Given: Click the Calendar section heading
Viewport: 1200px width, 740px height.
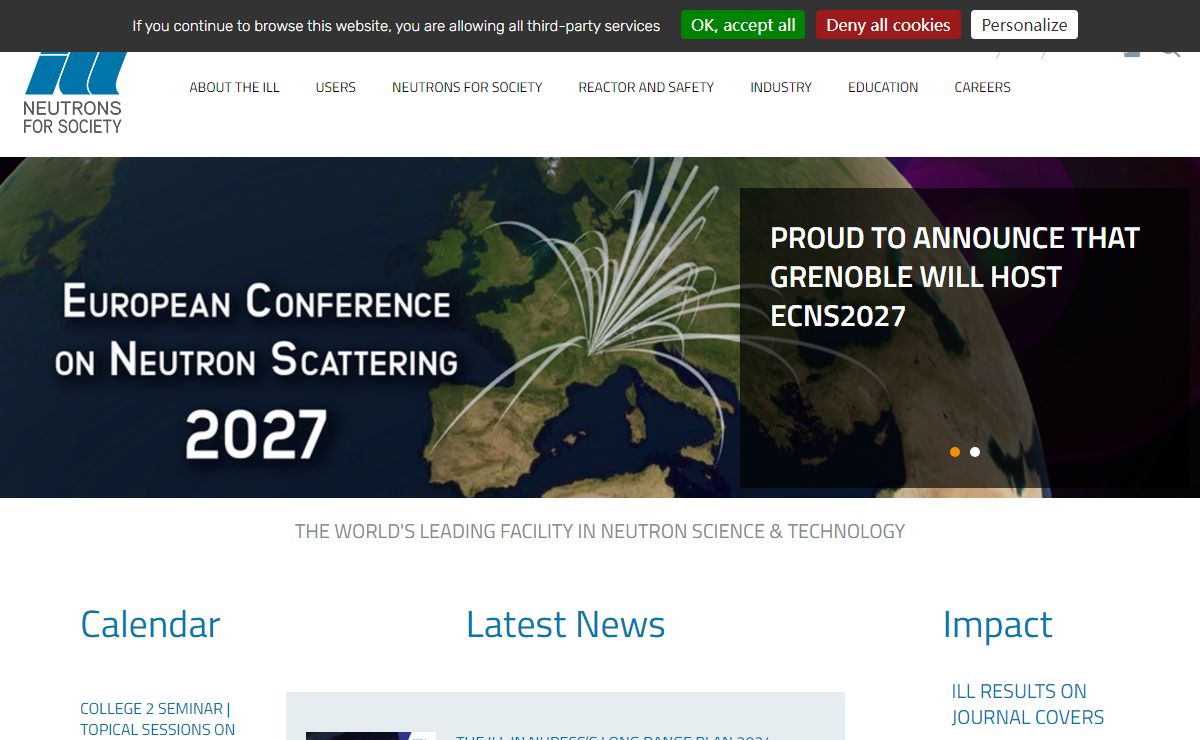Looking at the screenshot, I should (x=150, y=624).
